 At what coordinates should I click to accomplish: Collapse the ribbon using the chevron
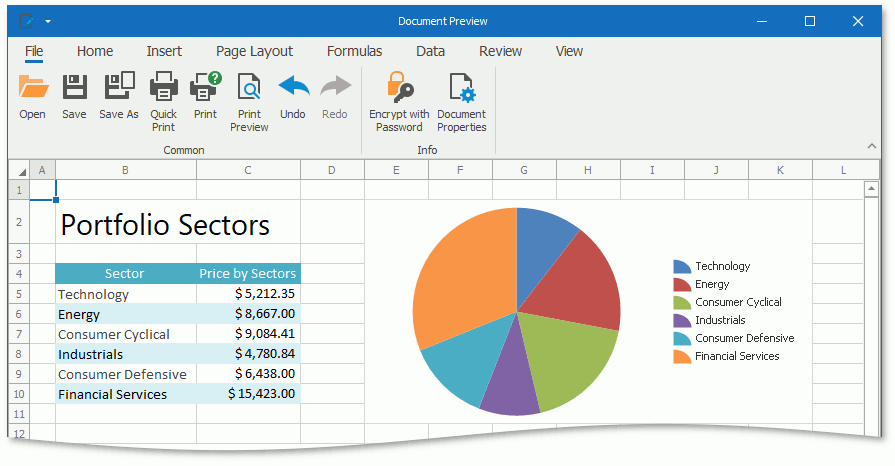click(871, 146)
